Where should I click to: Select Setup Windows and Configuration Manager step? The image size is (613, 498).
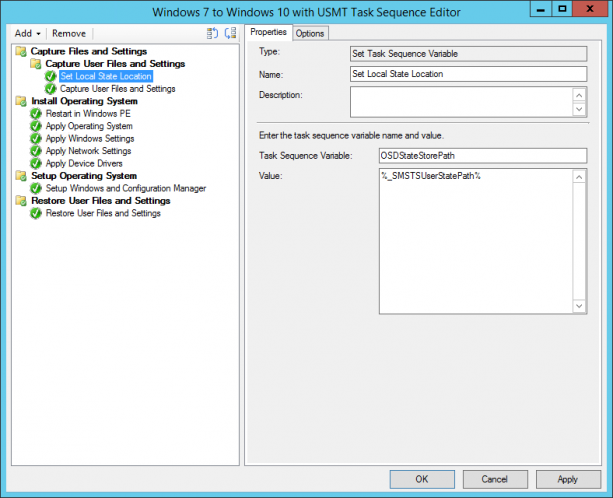[x=125, y=188]
